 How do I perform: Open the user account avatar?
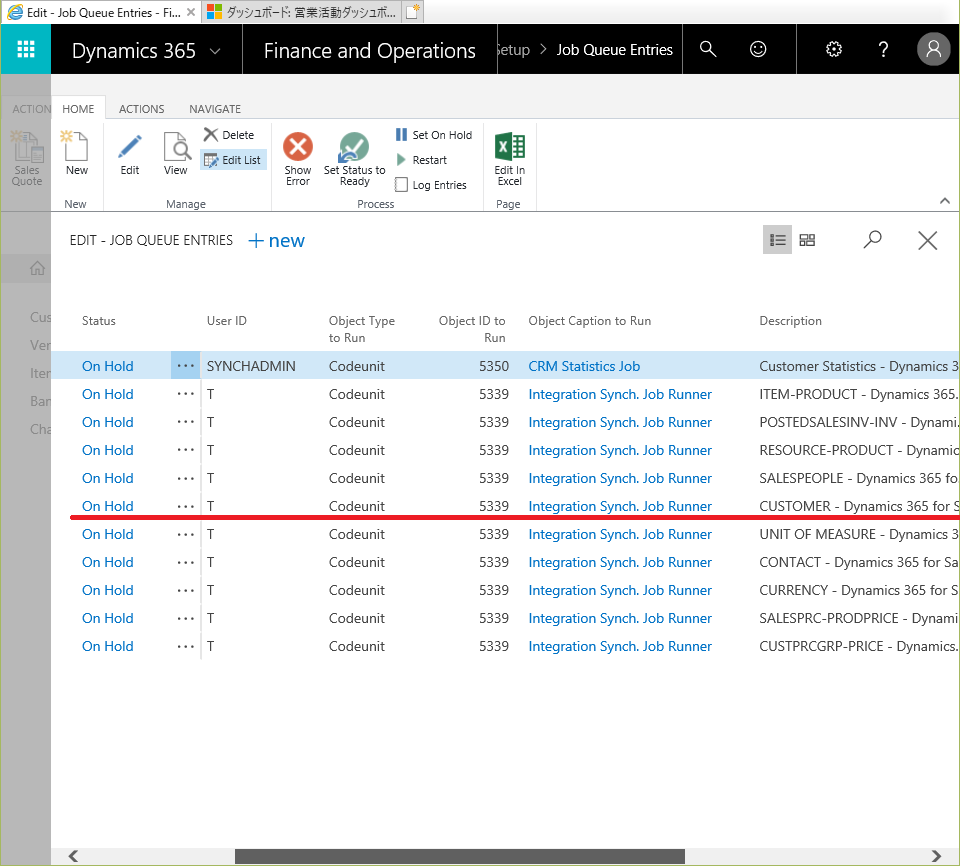pos(933,49)
